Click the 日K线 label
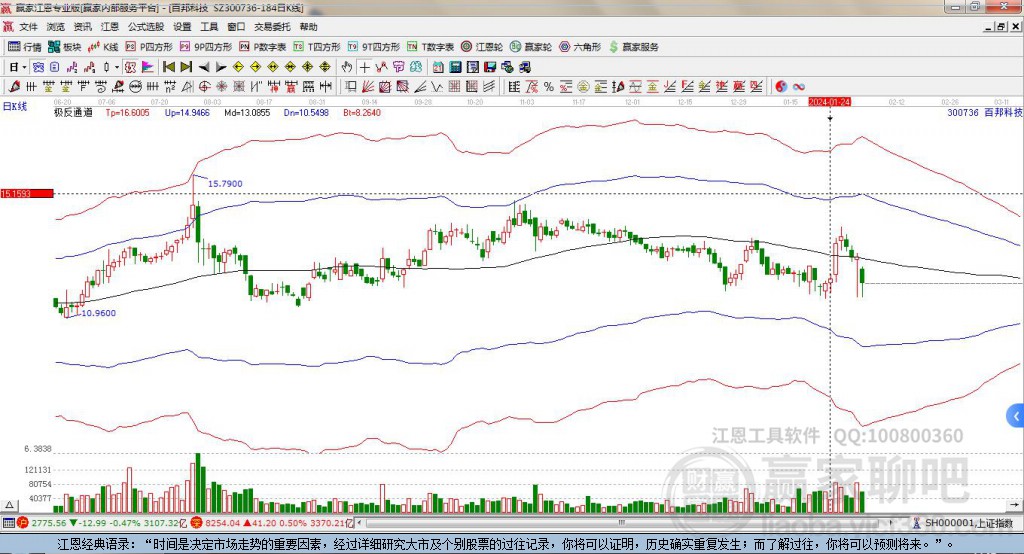 point(15,106)
